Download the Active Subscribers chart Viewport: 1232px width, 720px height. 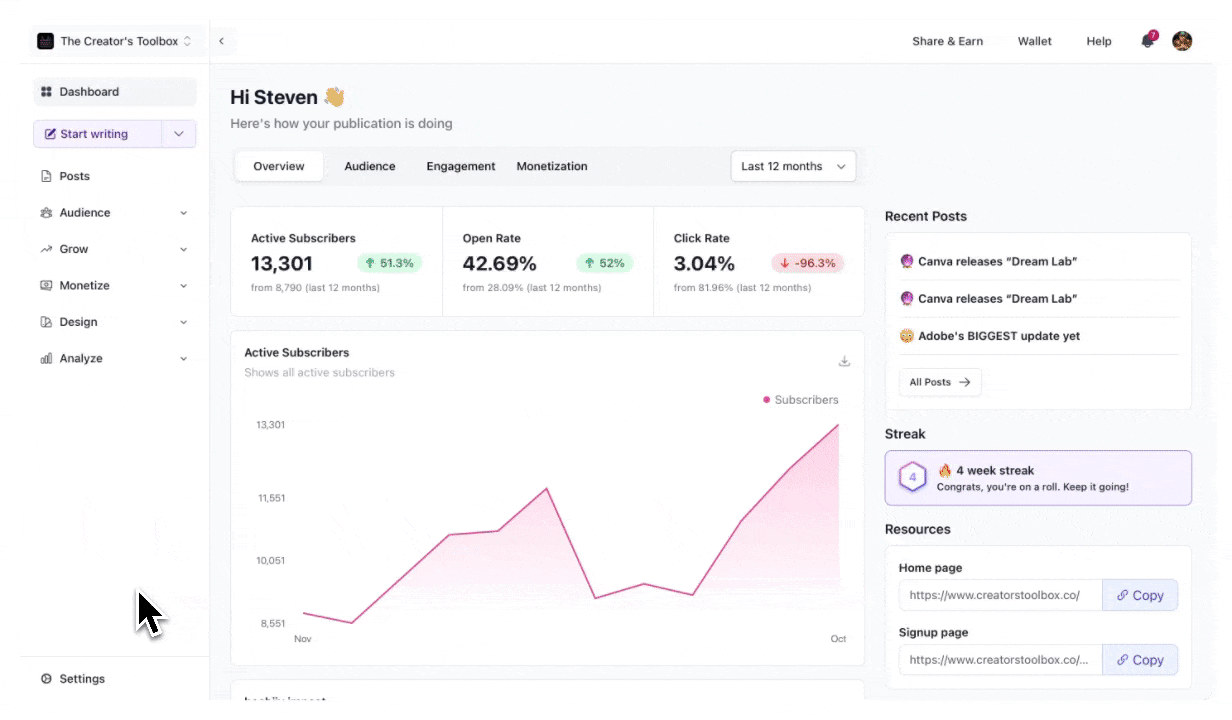pos(844,361)
